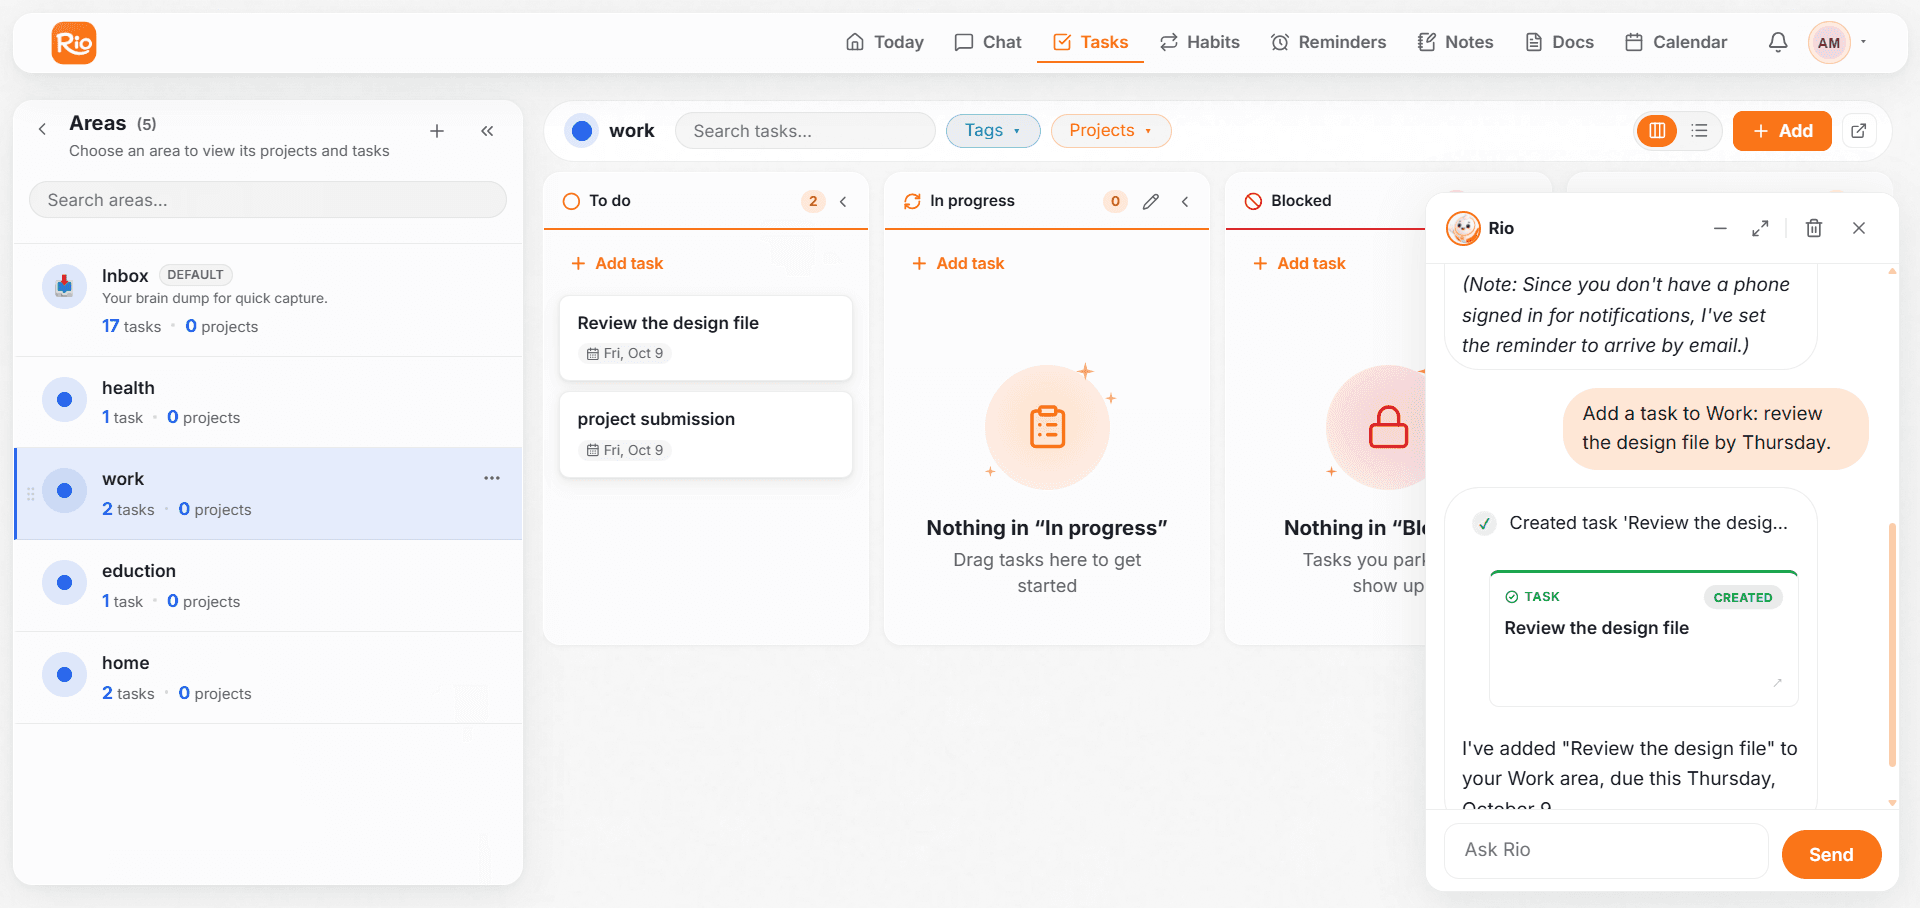The width and height of the screenshot is (1920, 908).
Task: Close the Rio chat panel
Action: (1859, 228)
